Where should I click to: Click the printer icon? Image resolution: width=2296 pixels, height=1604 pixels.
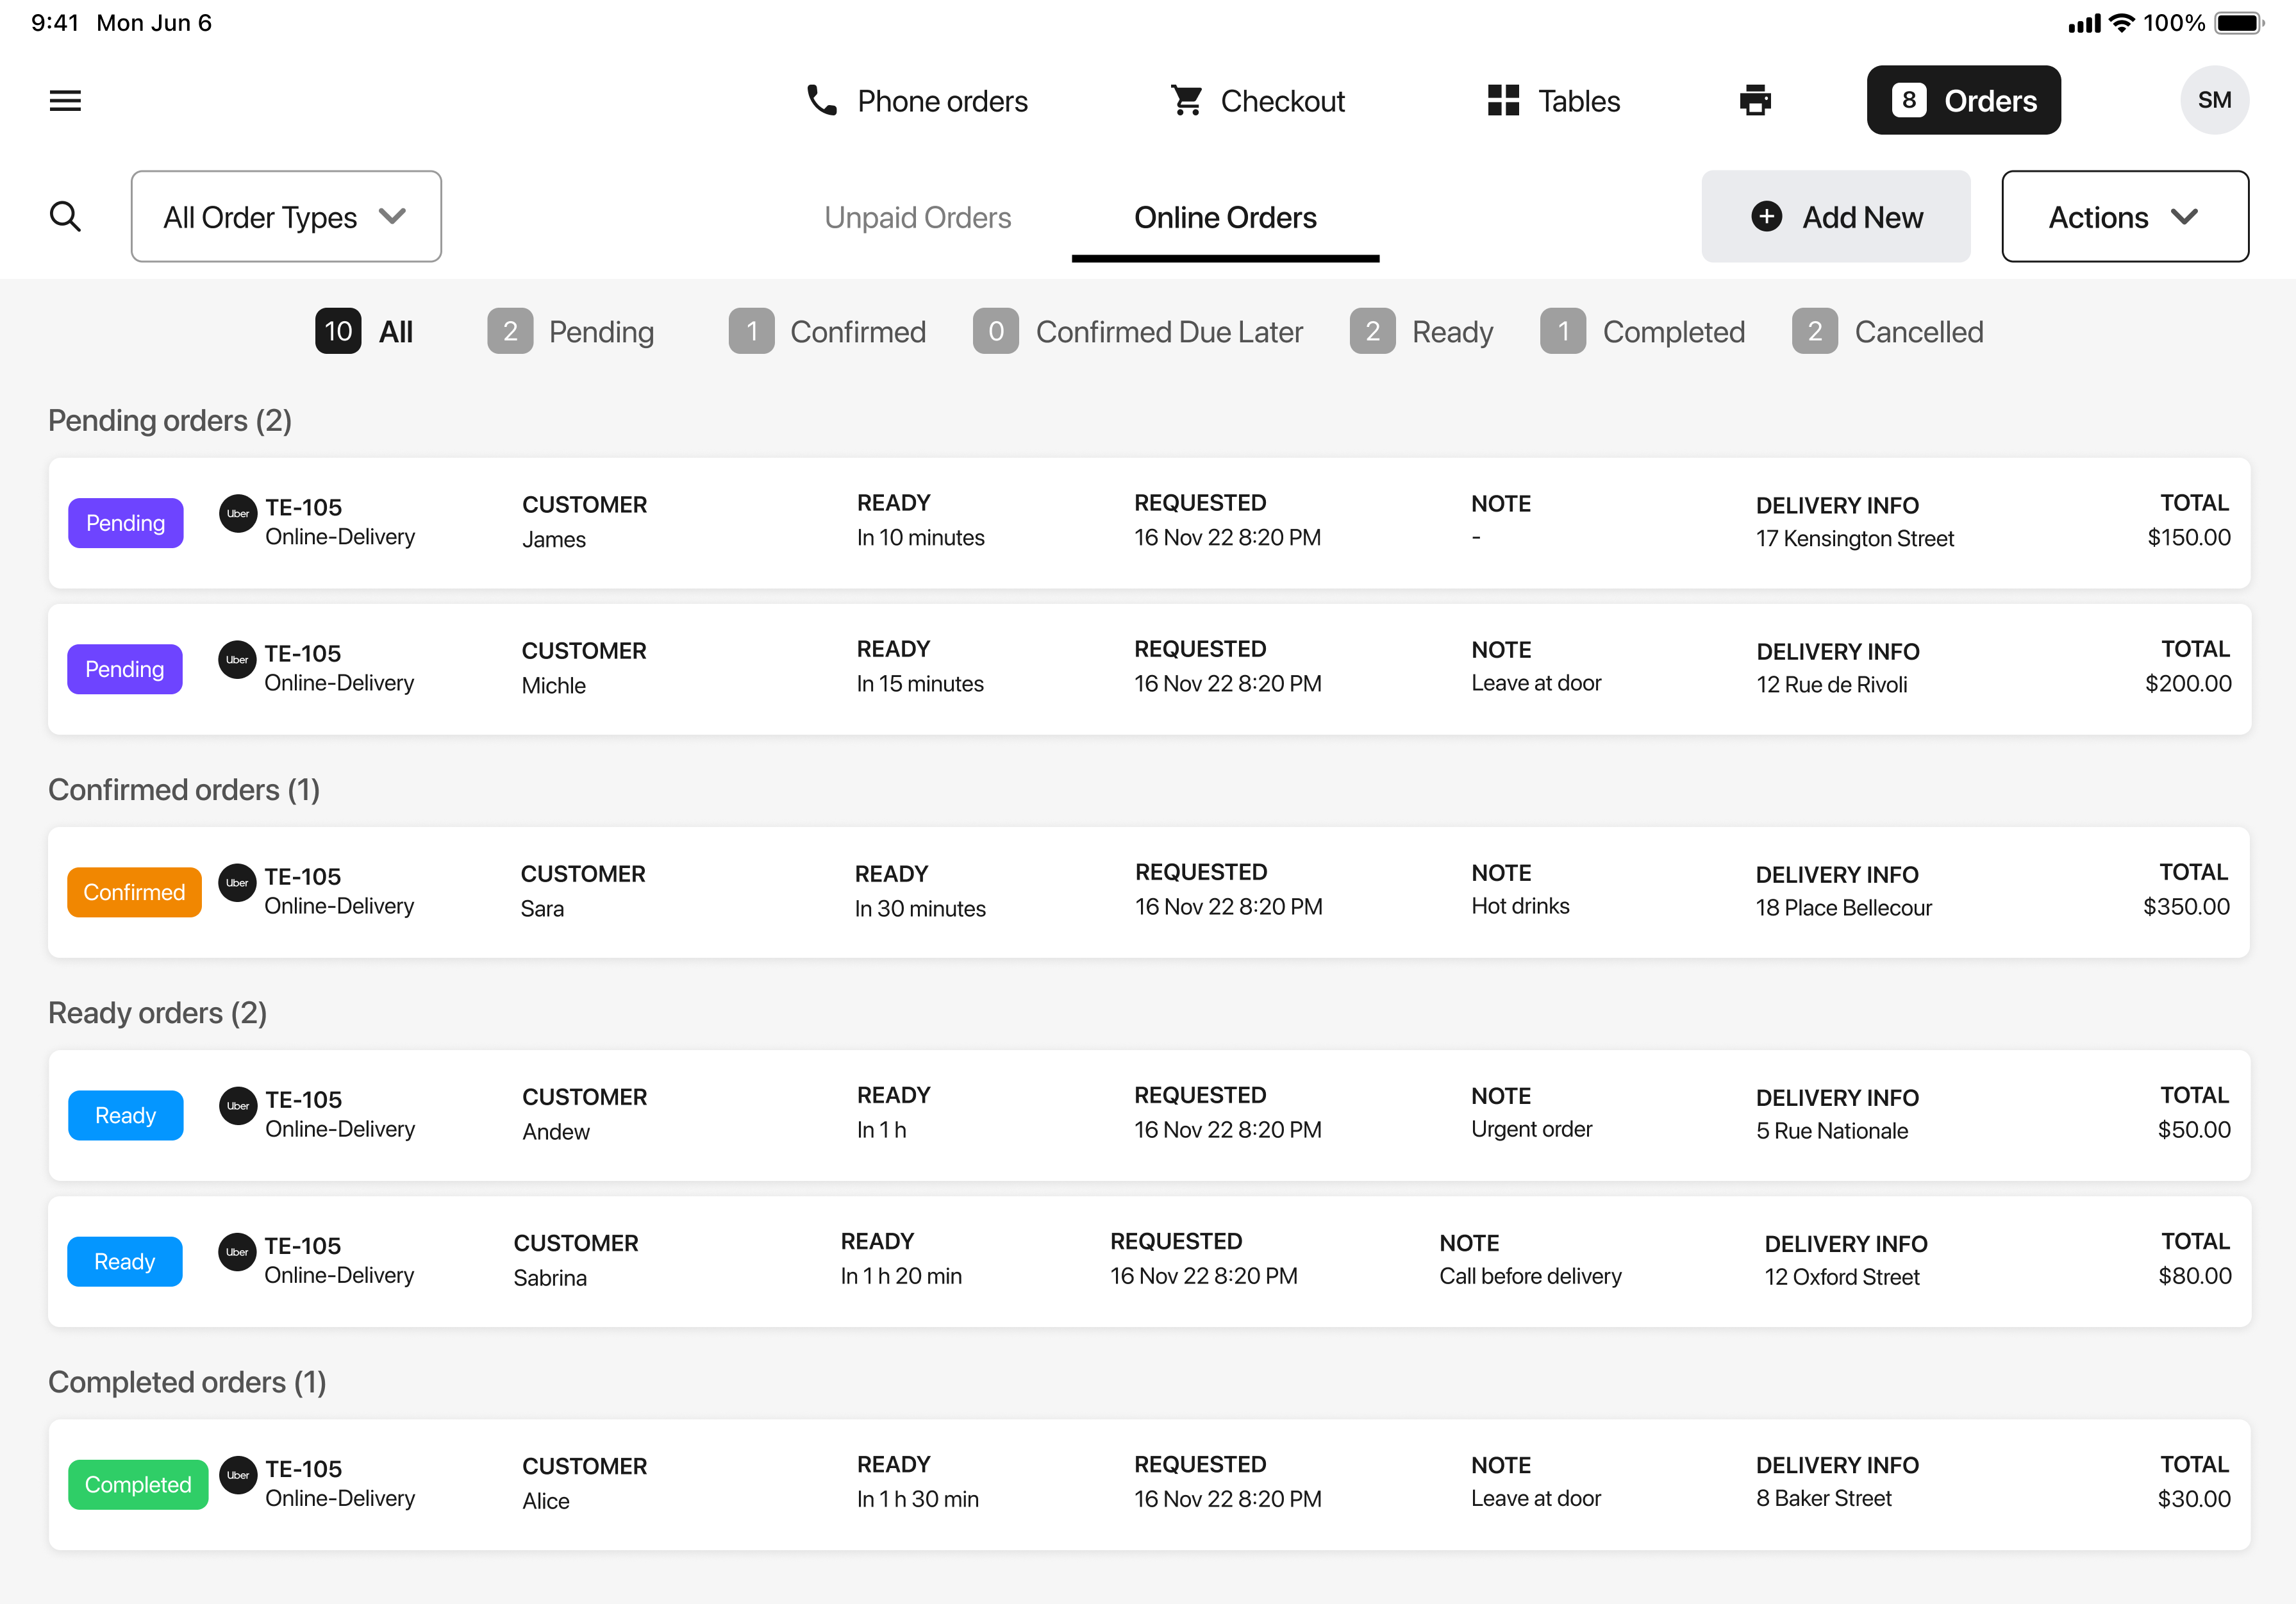pyautogui.click(x=1755, y=100)
